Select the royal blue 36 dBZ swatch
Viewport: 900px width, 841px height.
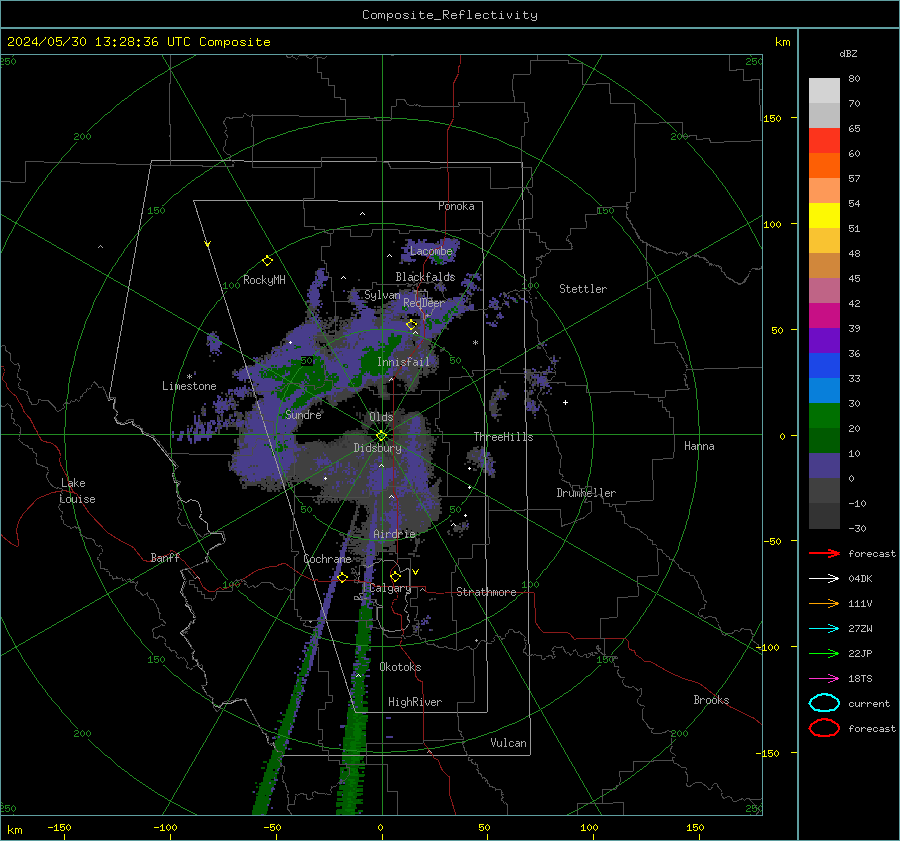(824, 365)
